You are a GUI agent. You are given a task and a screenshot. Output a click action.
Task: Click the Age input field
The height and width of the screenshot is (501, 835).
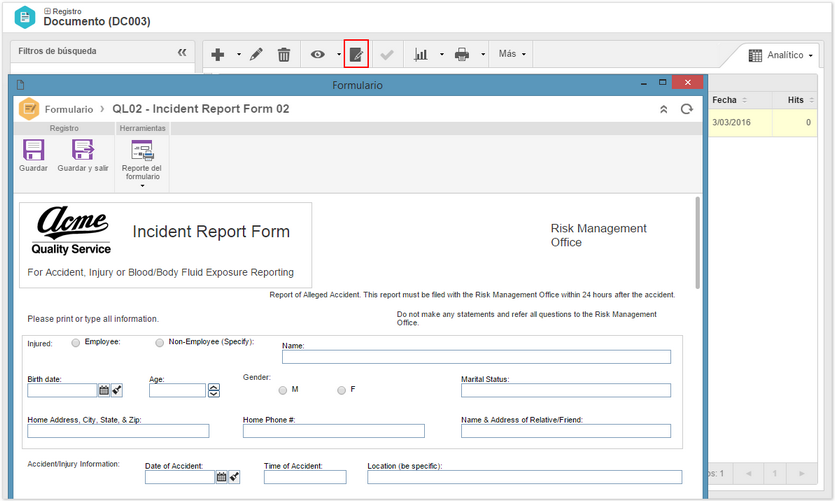click(x=177, y=390)
